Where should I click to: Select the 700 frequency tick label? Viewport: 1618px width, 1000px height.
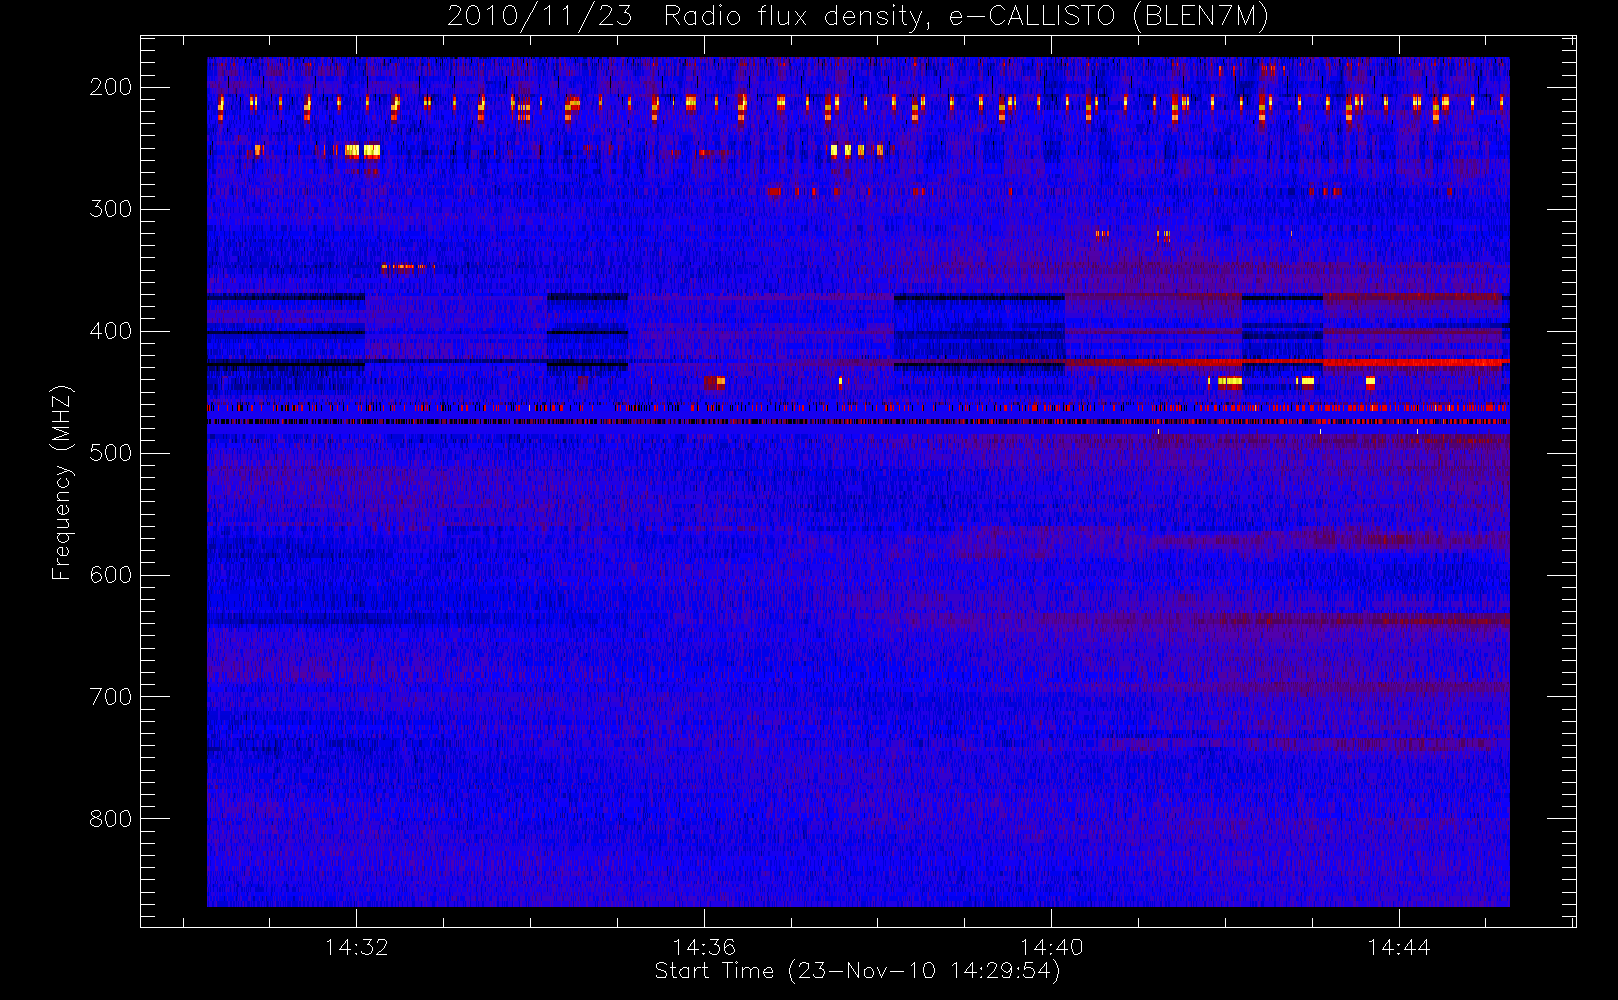point(110,697)
